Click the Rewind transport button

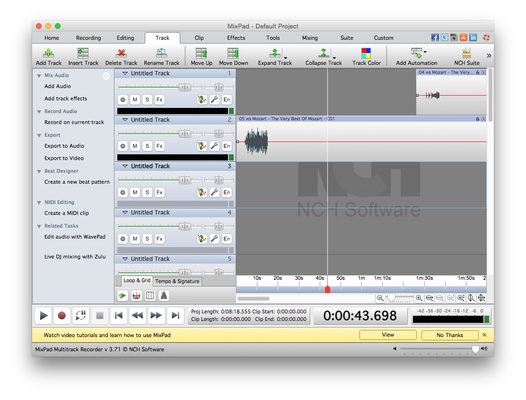click(x=137, y=315)
